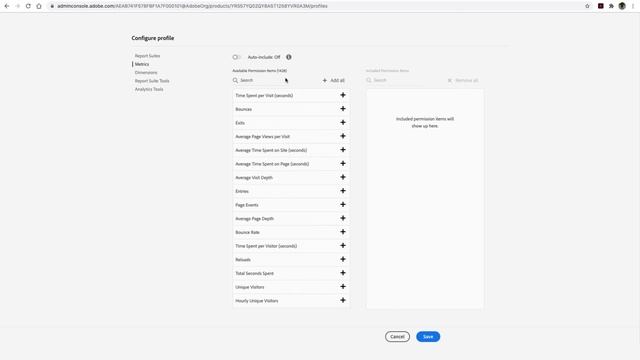Open the Report Suites section

[147, 56]
